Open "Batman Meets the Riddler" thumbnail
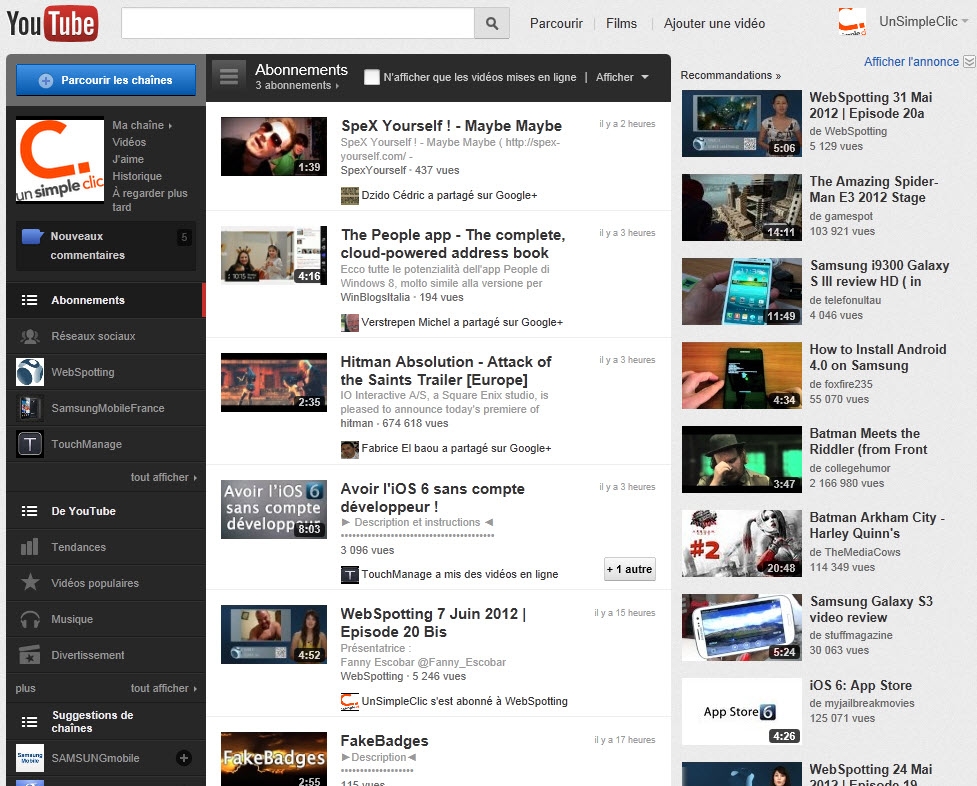The image size is (977, 786). point(741,459)
